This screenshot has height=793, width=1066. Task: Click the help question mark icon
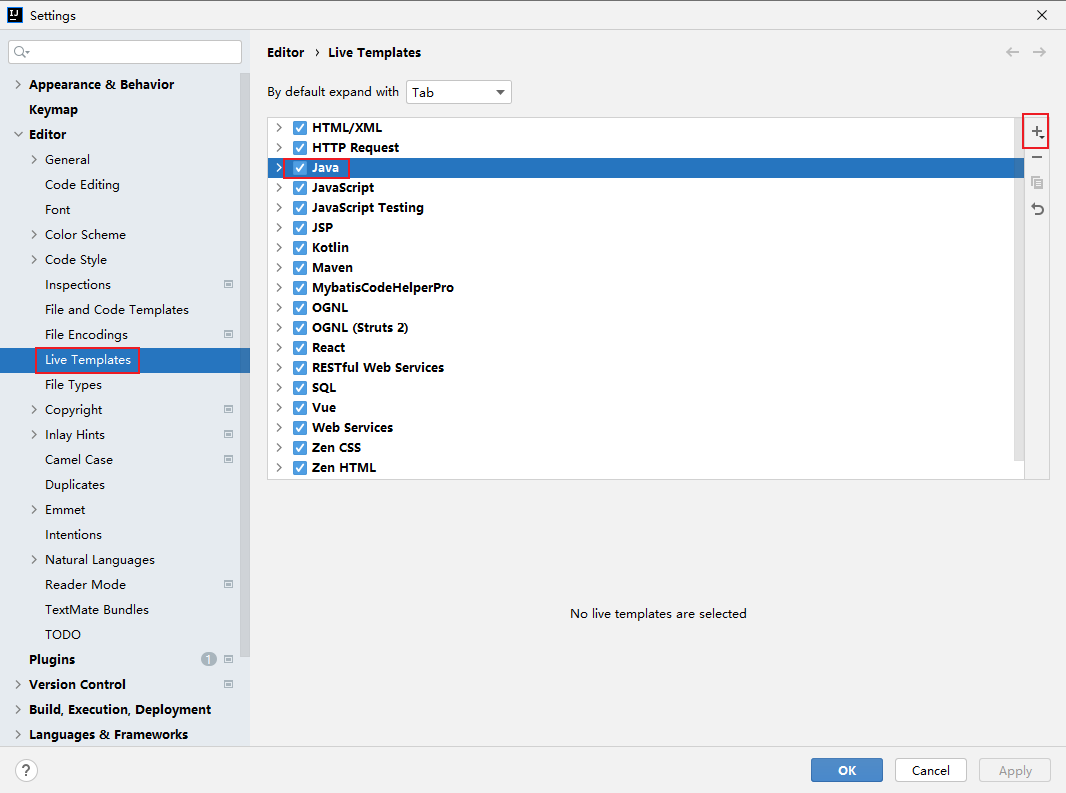click(26, 771)
